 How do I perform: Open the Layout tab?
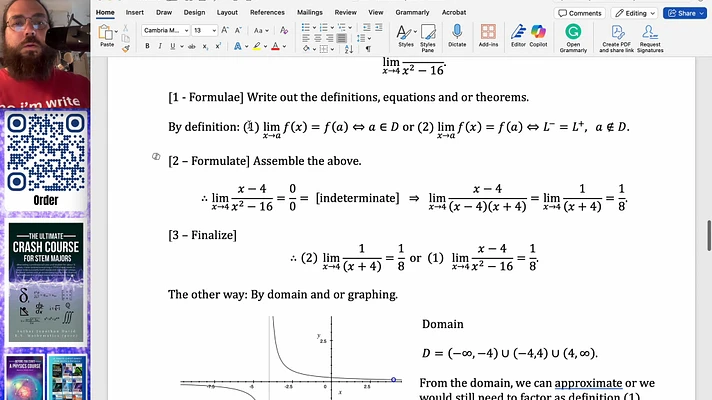(x=227, y=12)
